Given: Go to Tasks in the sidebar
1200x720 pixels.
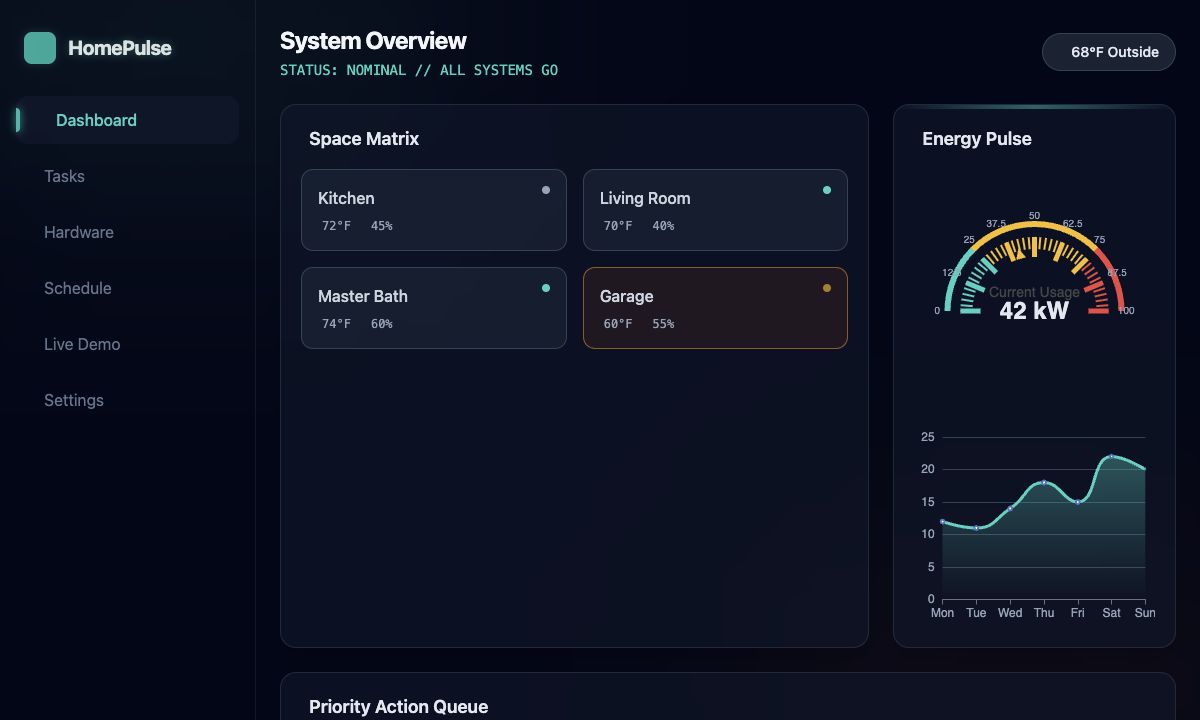Looking at the screenshot, I should coord(128,176).
